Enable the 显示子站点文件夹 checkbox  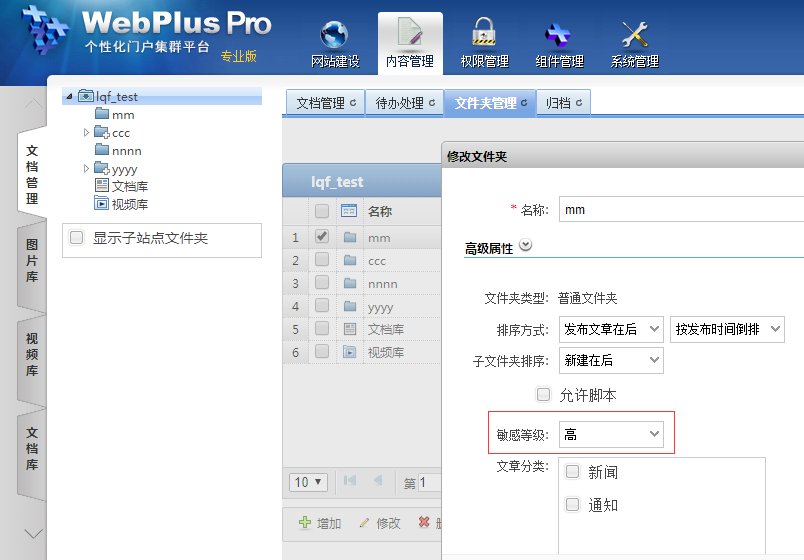77,238
